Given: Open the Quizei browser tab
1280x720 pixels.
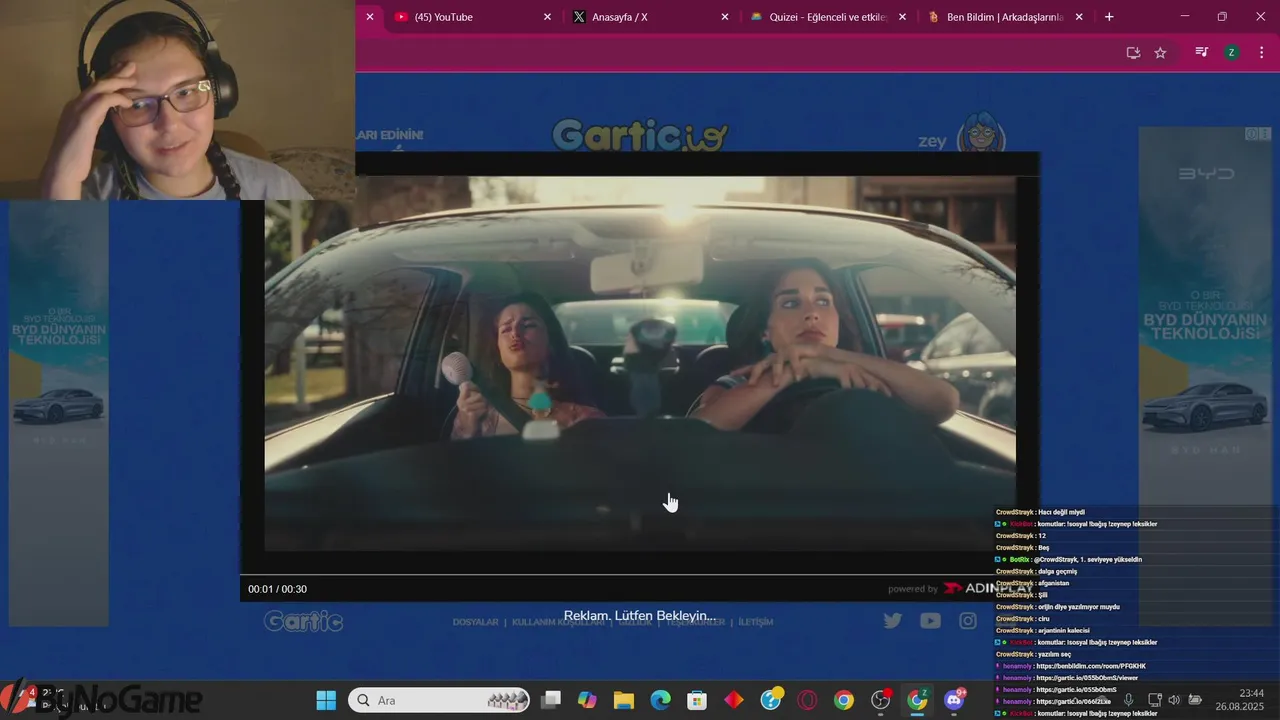Looking at the screenshot, I should pos(828,17).
